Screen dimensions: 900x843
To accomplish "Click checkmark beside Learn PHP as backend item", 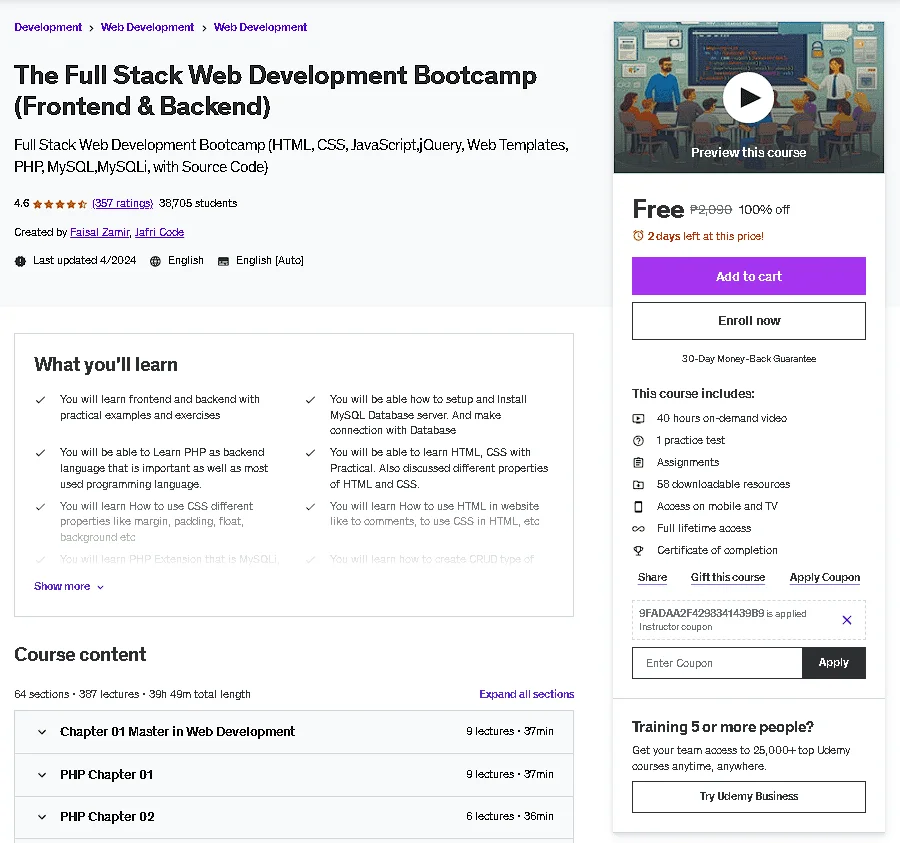I will point(40,453).
